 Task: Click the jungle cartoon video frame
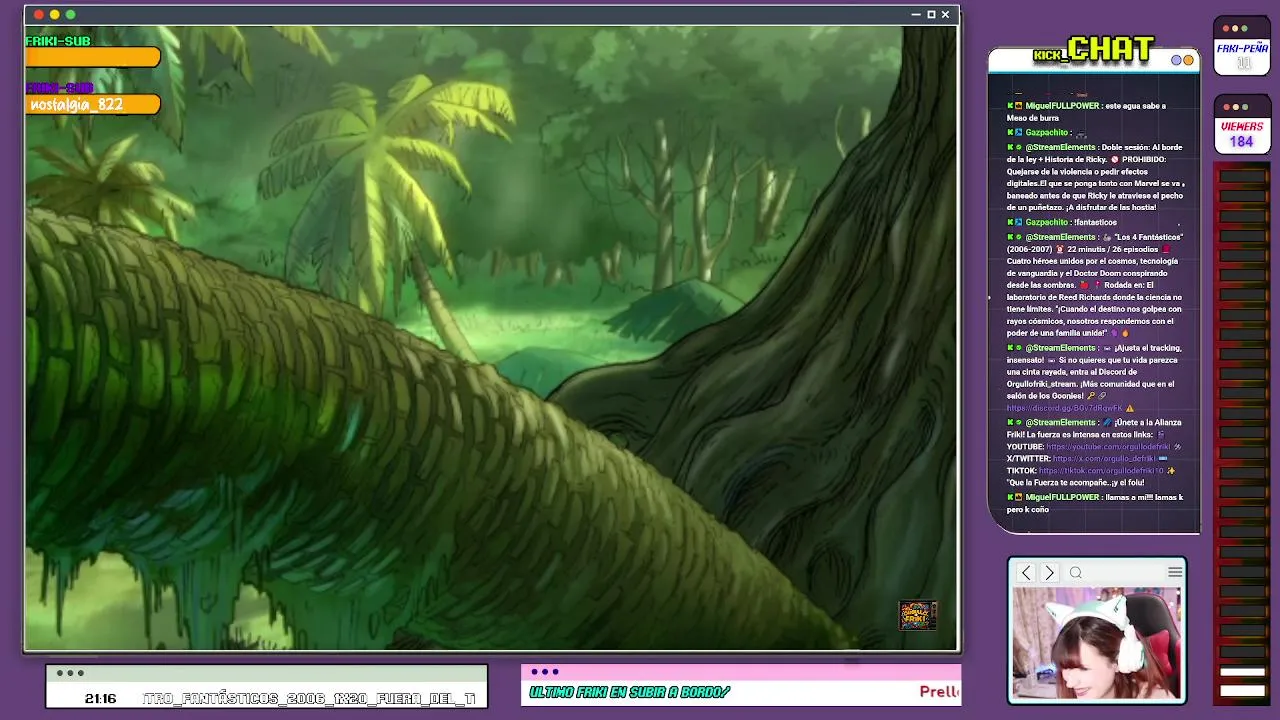tap(490, 338)
